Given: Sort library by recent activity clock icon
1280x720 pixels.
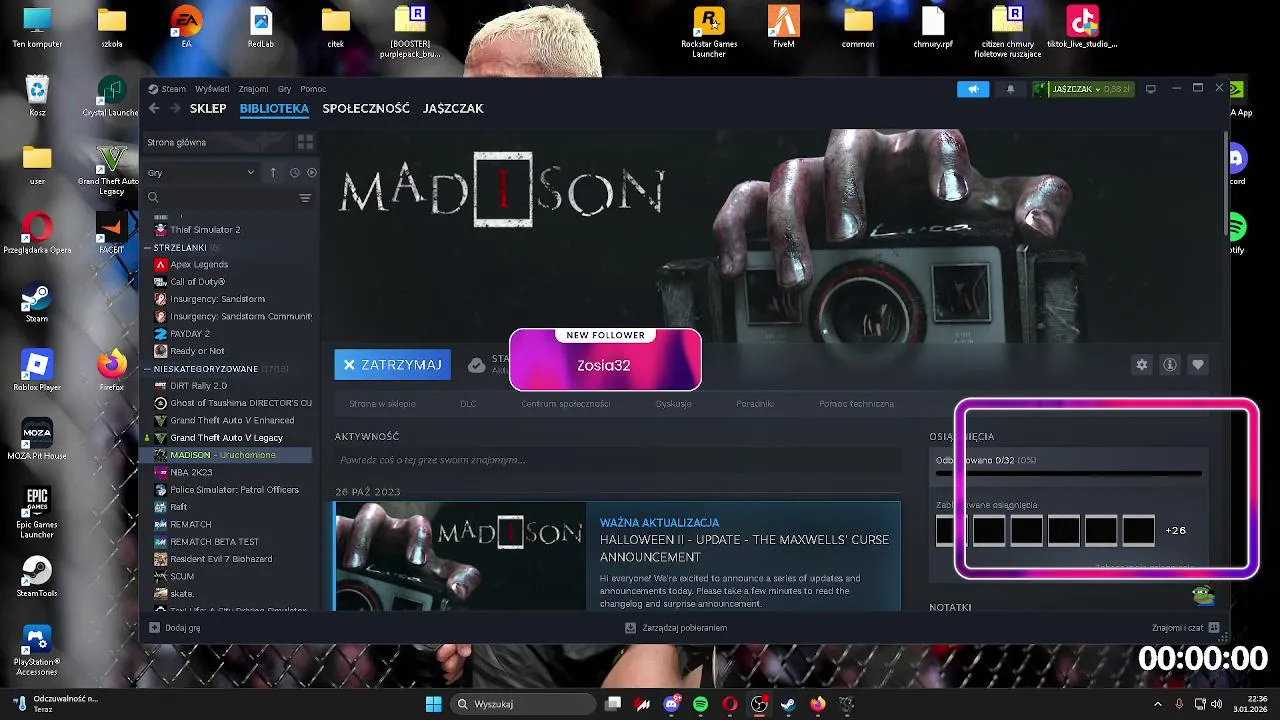Looking at the screenshot, I should pos(295,172).
